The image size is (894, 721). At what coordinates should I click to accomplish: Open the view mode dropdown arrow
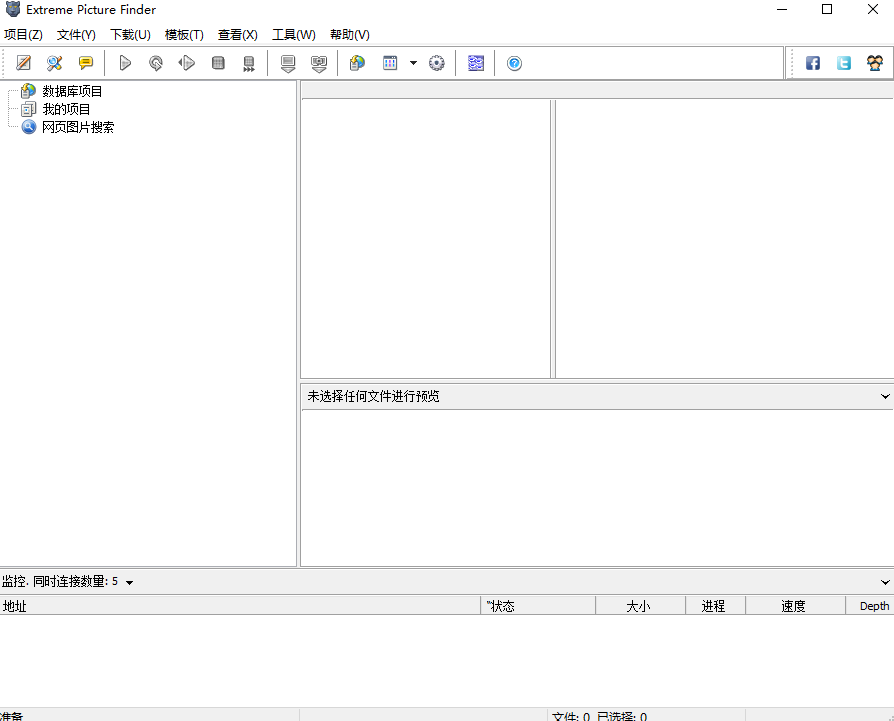pos(413,63)
